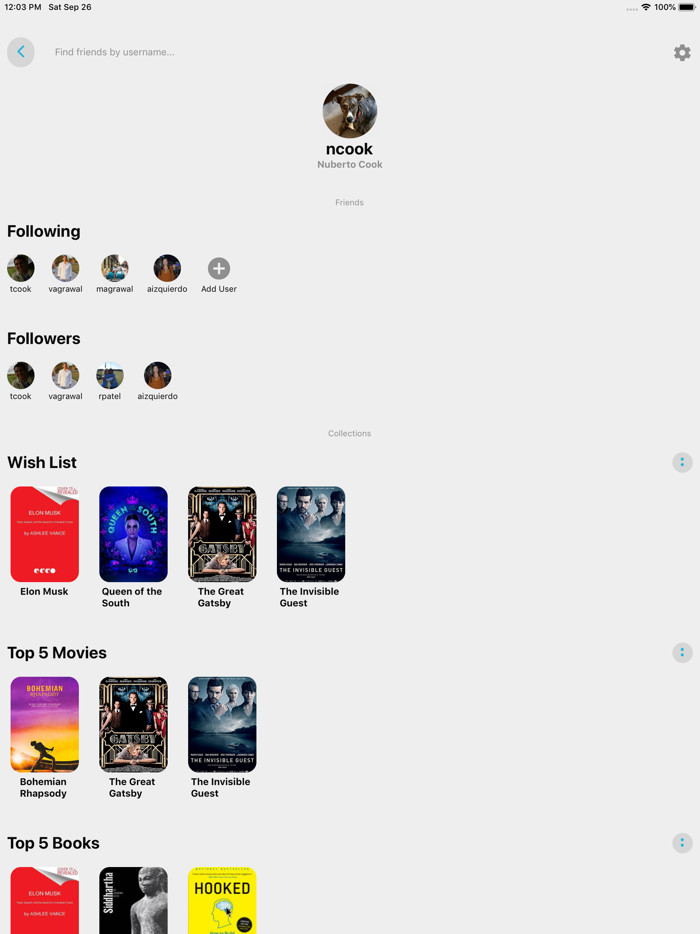Screen dimensions: 700x934
Task: Open Queen of the South in Wish List
Action: (133, 534)
